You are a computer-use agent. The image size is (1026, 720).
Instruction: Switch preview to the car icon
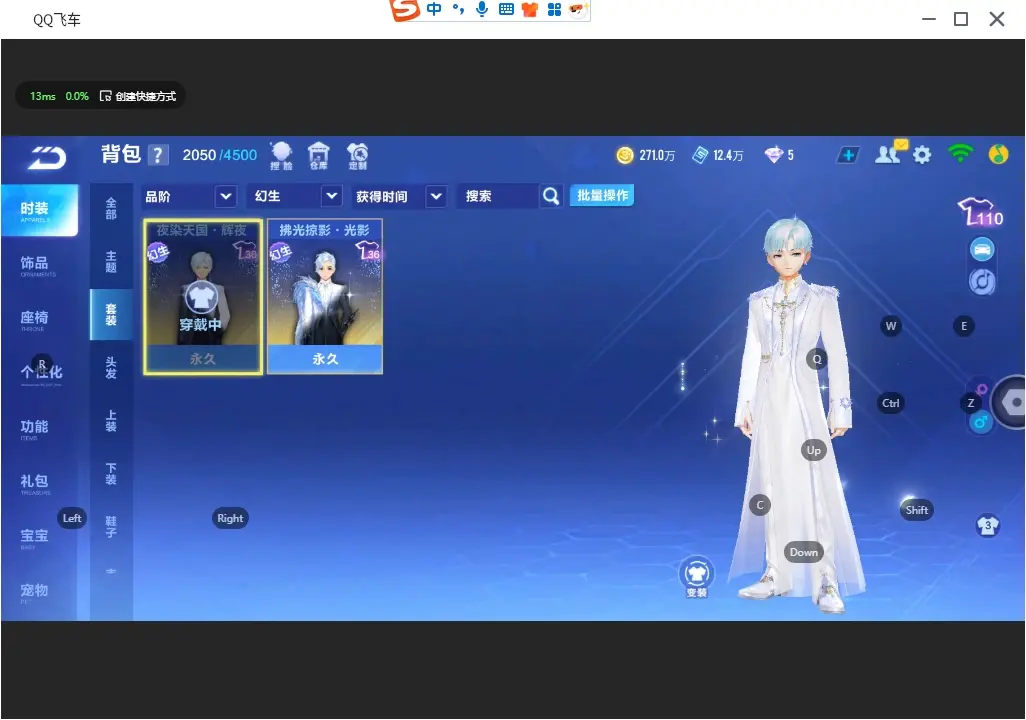pyautogui.click(x=982, y=249)
